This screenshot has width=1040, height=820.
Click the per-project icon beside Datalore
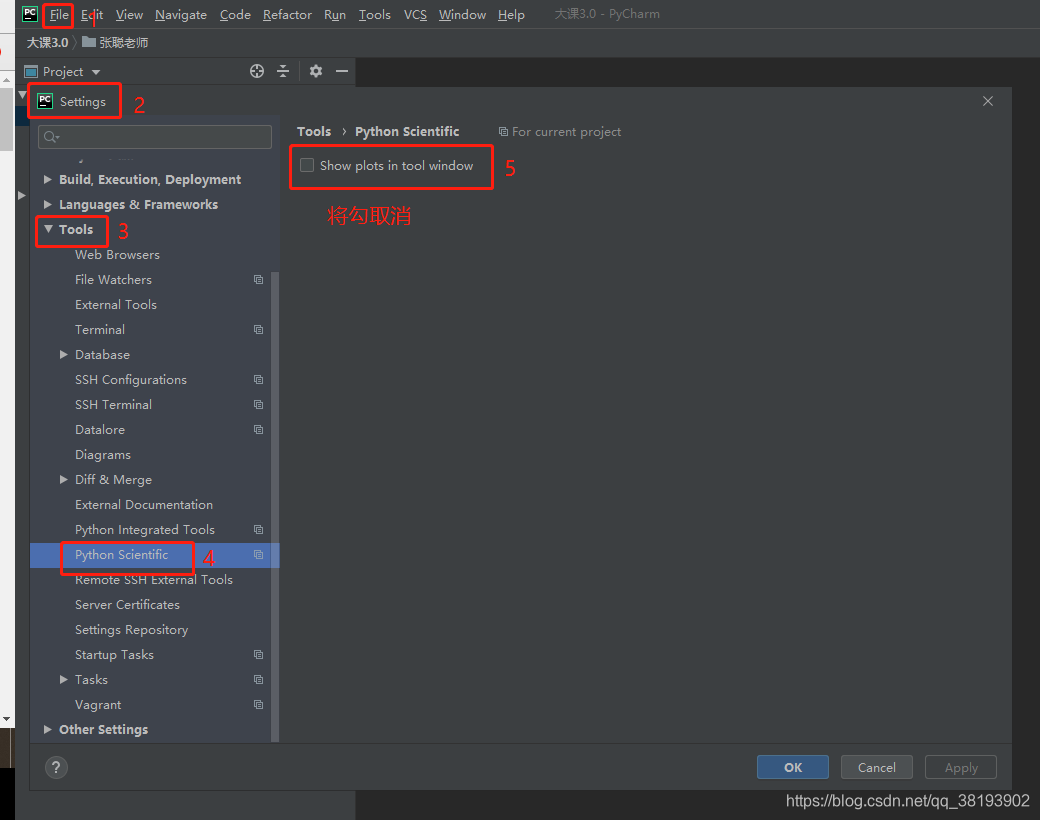[x=259, y=430]
